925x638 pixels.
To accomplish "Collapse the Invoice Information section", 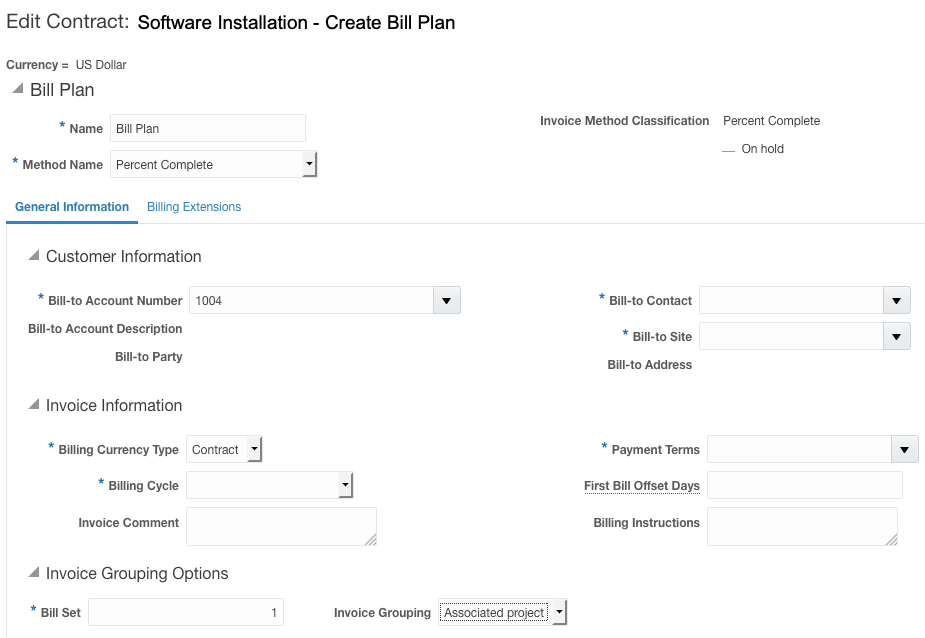I will 34,406.
